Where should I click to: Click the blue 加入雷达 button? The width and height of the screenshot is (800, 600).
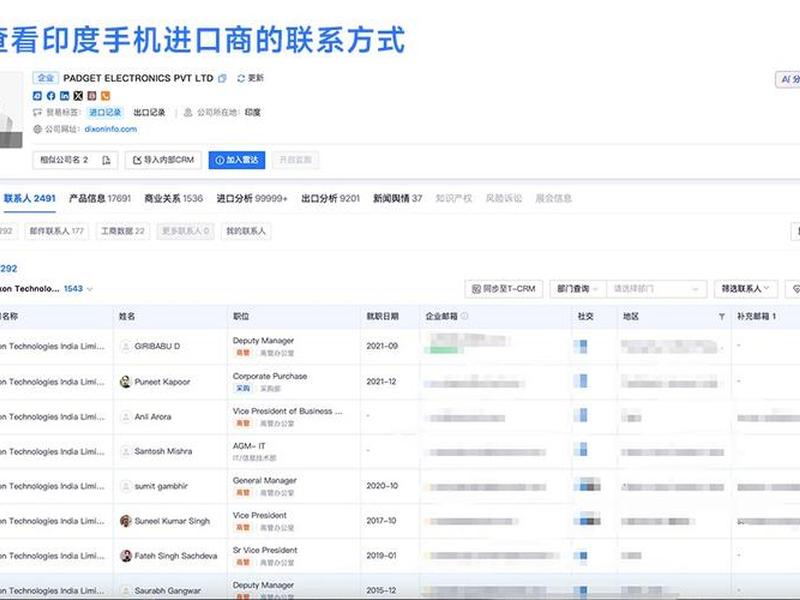[237, 160]
